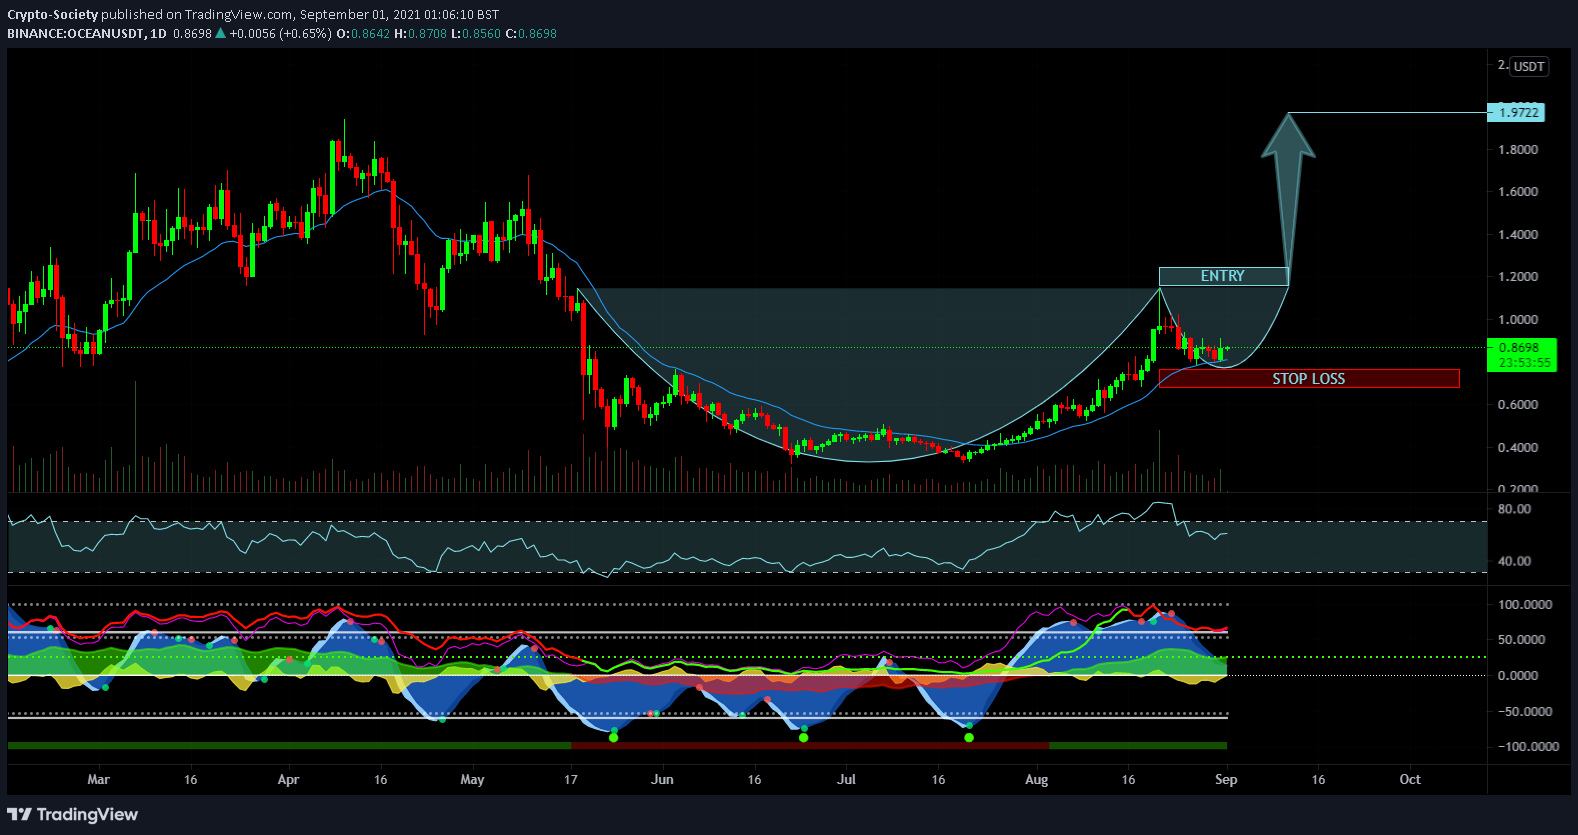Viewport: 1578px width, 835px height.
Task: Click the 0.6000 price axis label
Action: point(1517,404)
